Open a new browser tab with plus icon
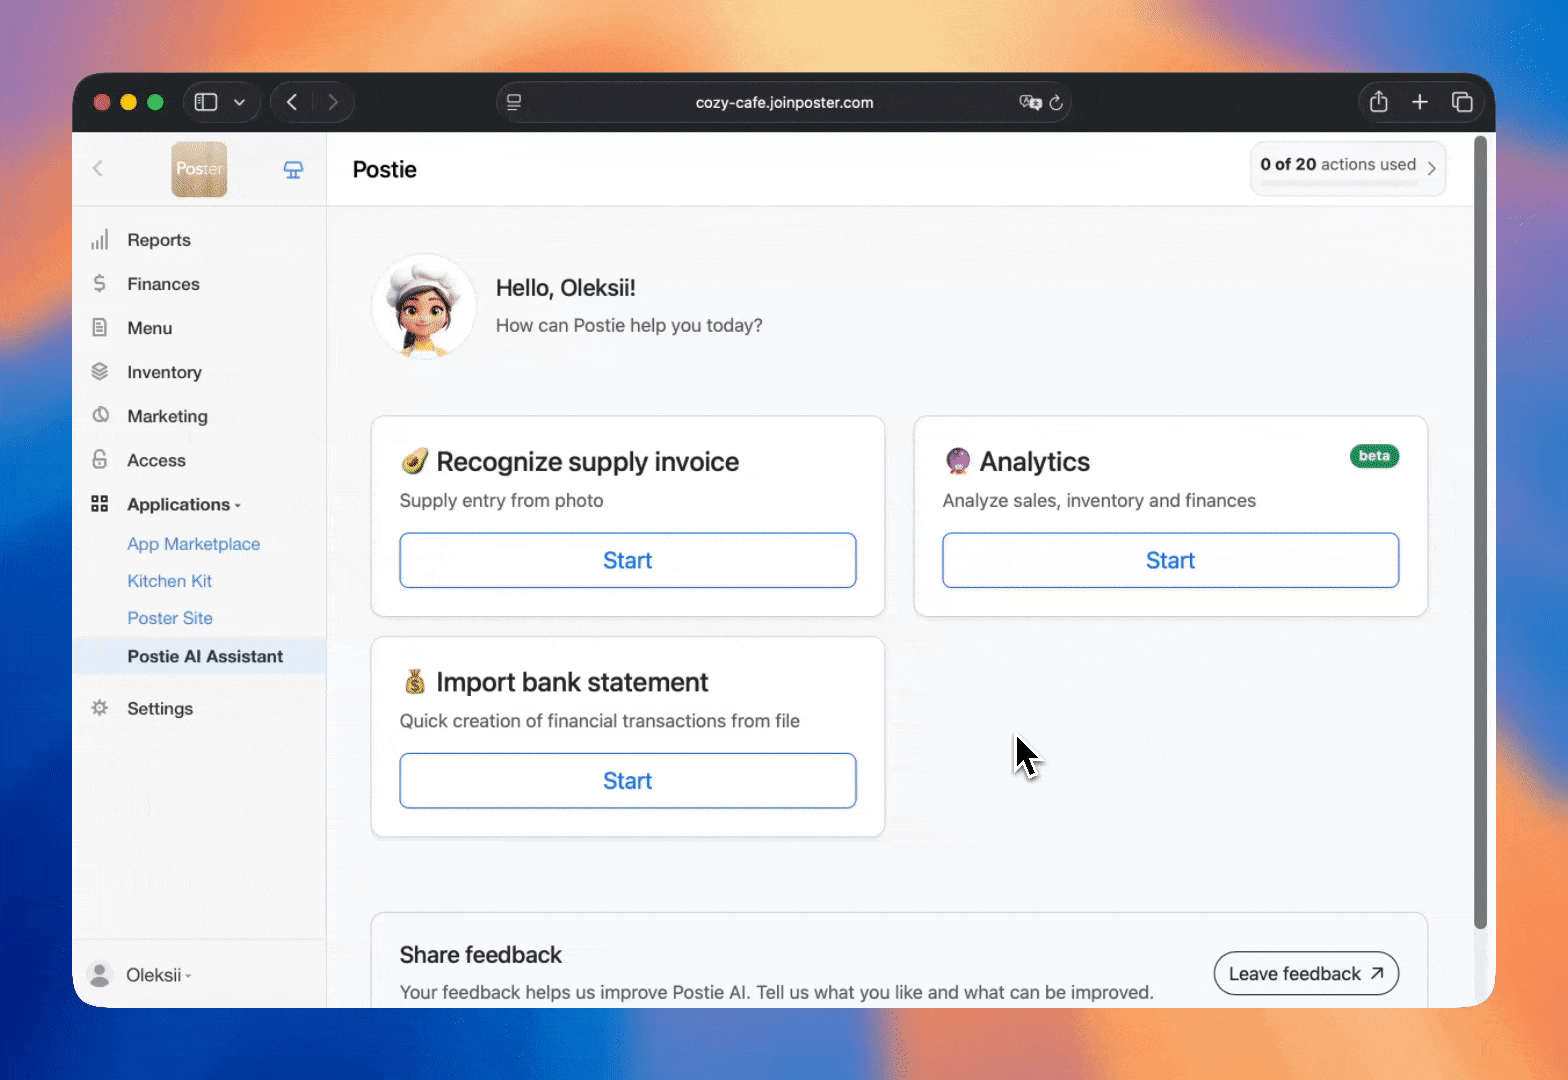1568x1080 pixels. (1419, 102)
